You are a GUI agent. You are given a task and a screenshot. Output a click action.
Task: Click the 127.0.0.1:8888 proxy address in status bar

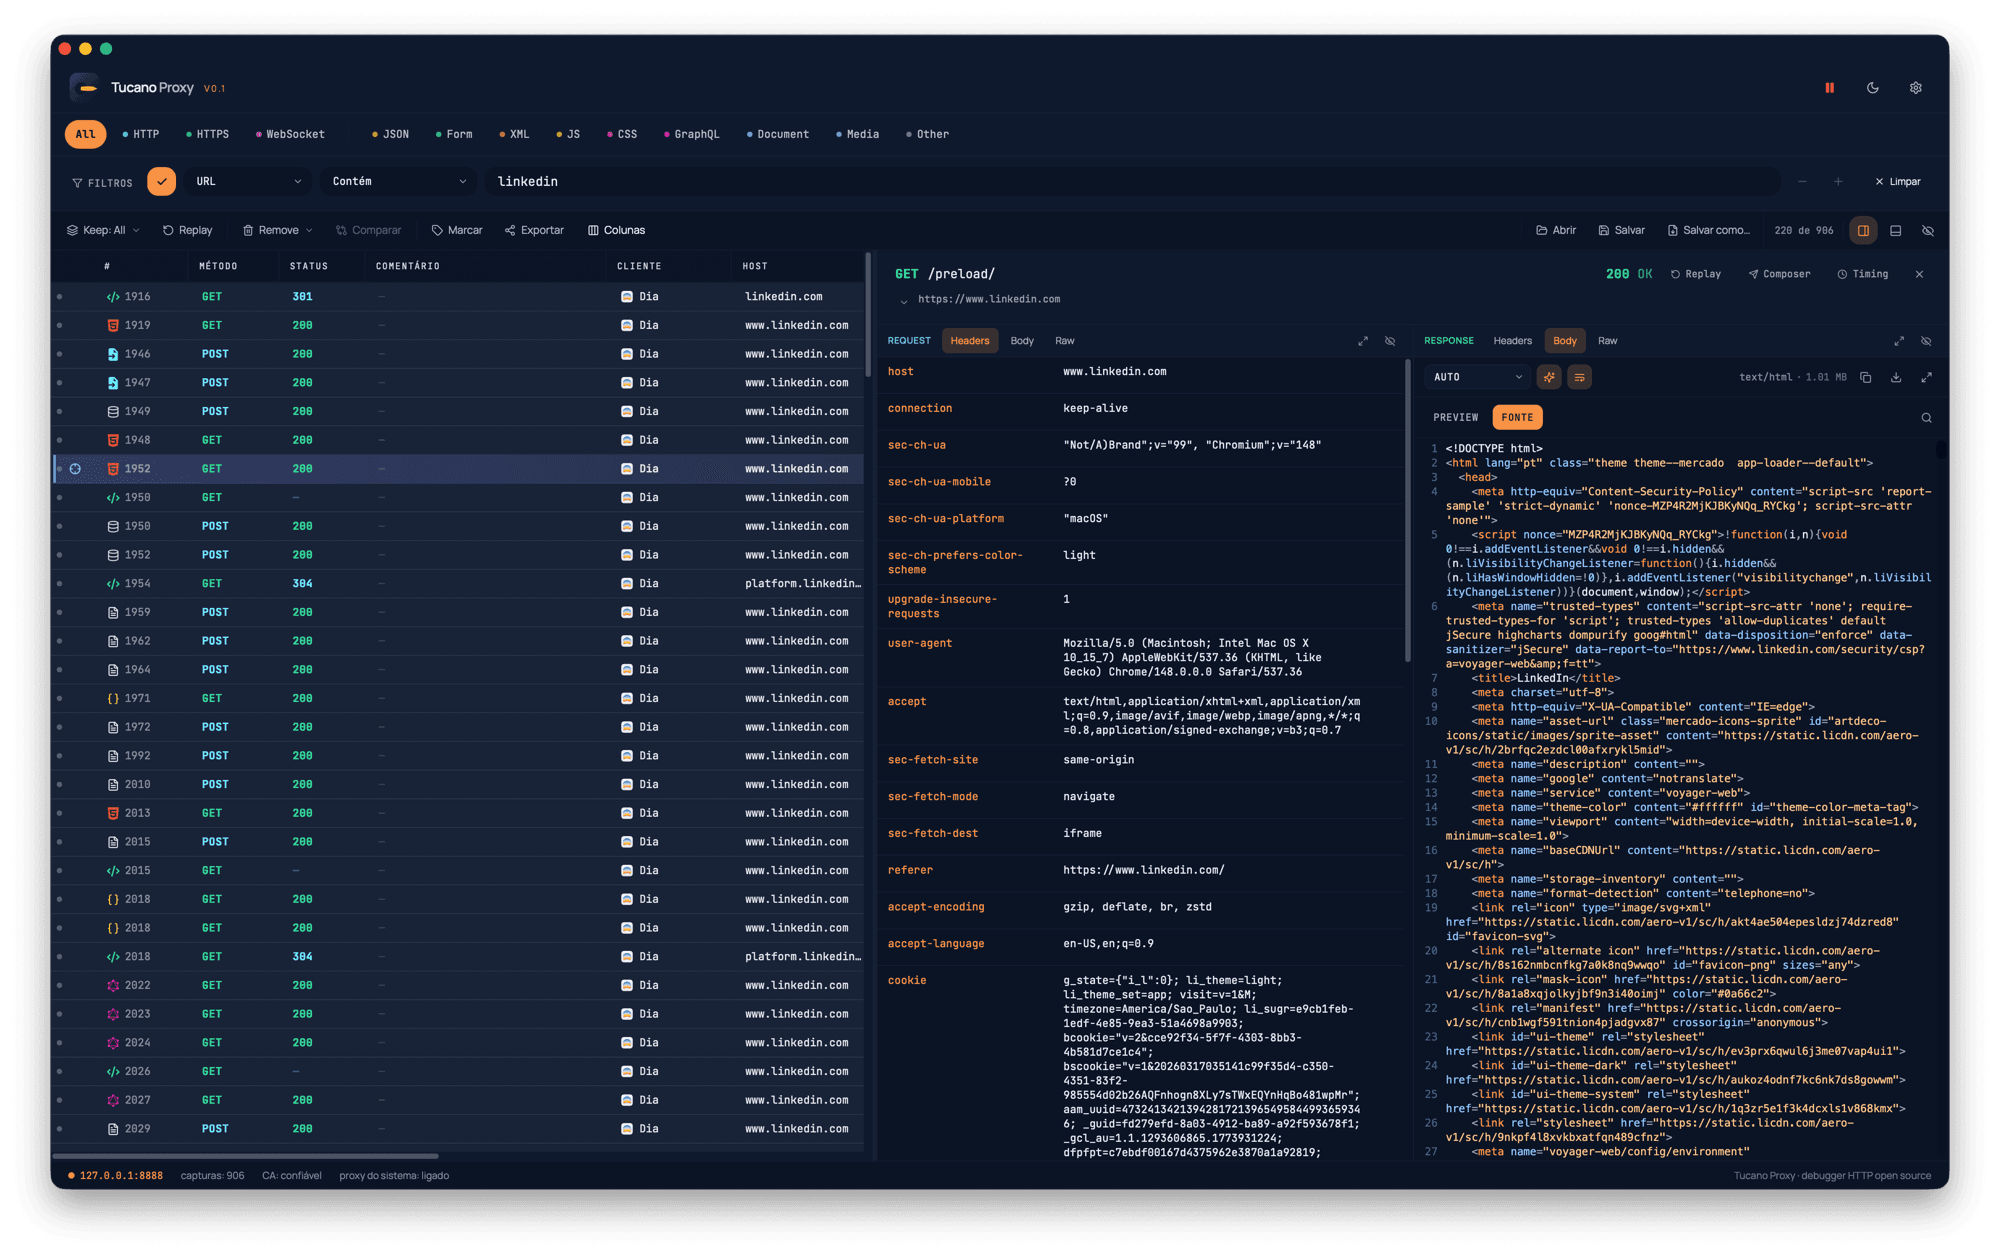pyautogui.click(x=121, y=1176)
